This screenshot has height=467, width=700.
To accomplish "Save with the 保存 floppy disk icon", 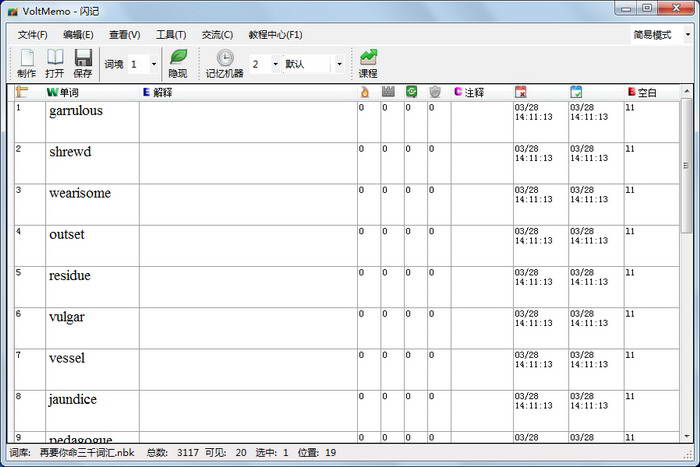I will pos(83,63).
